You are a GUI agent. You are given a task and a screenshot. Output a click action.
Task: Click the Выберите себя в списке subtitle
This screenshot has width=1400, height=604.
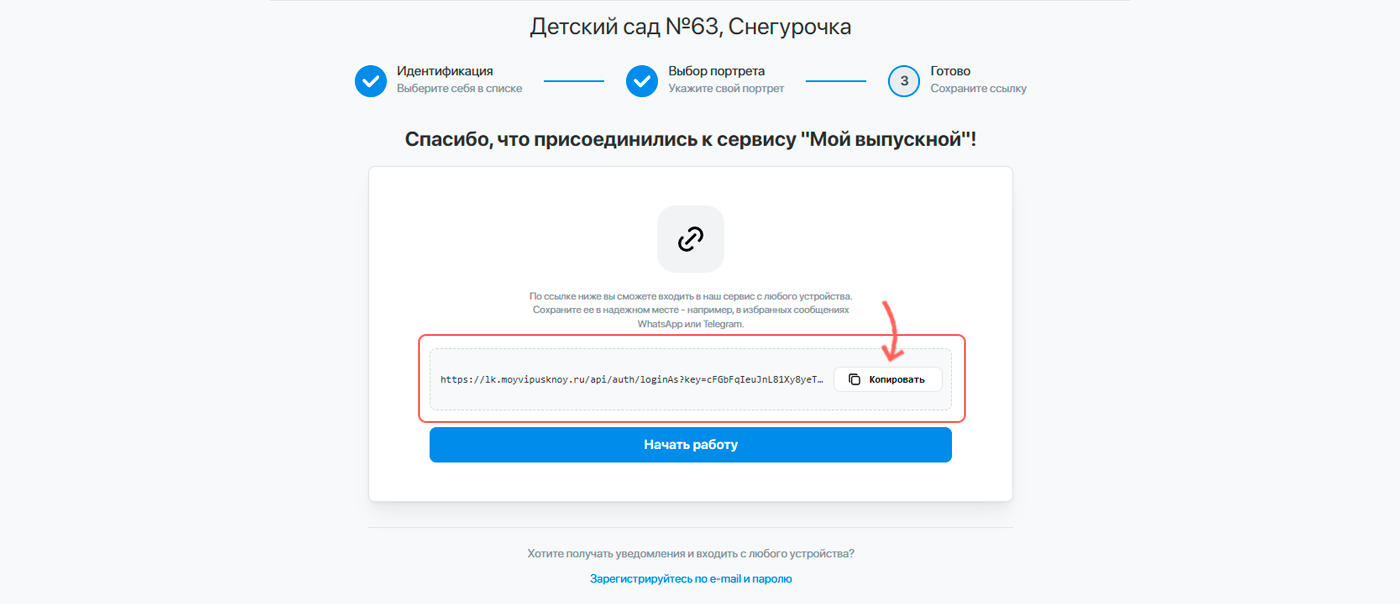click(459, 89)
